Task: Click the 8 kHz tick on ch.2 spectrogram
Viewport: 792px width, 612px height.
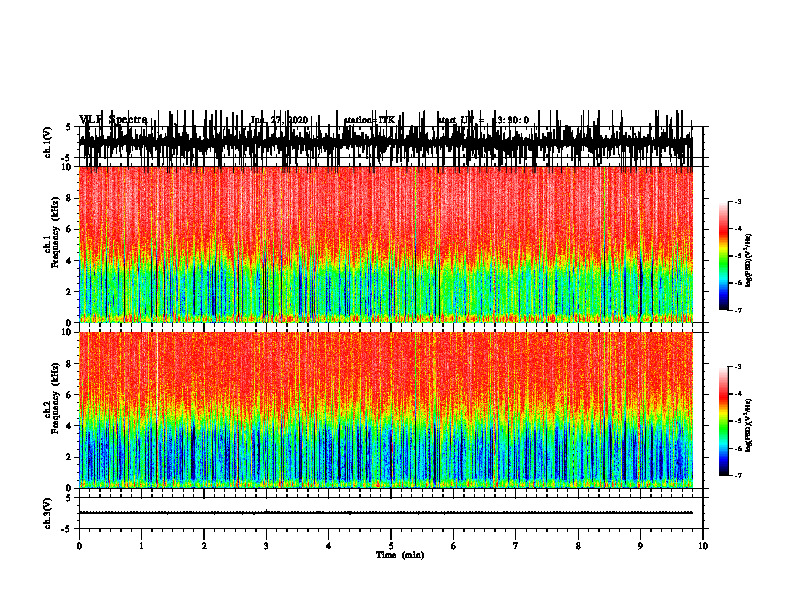Action: [x=69, y=364]
